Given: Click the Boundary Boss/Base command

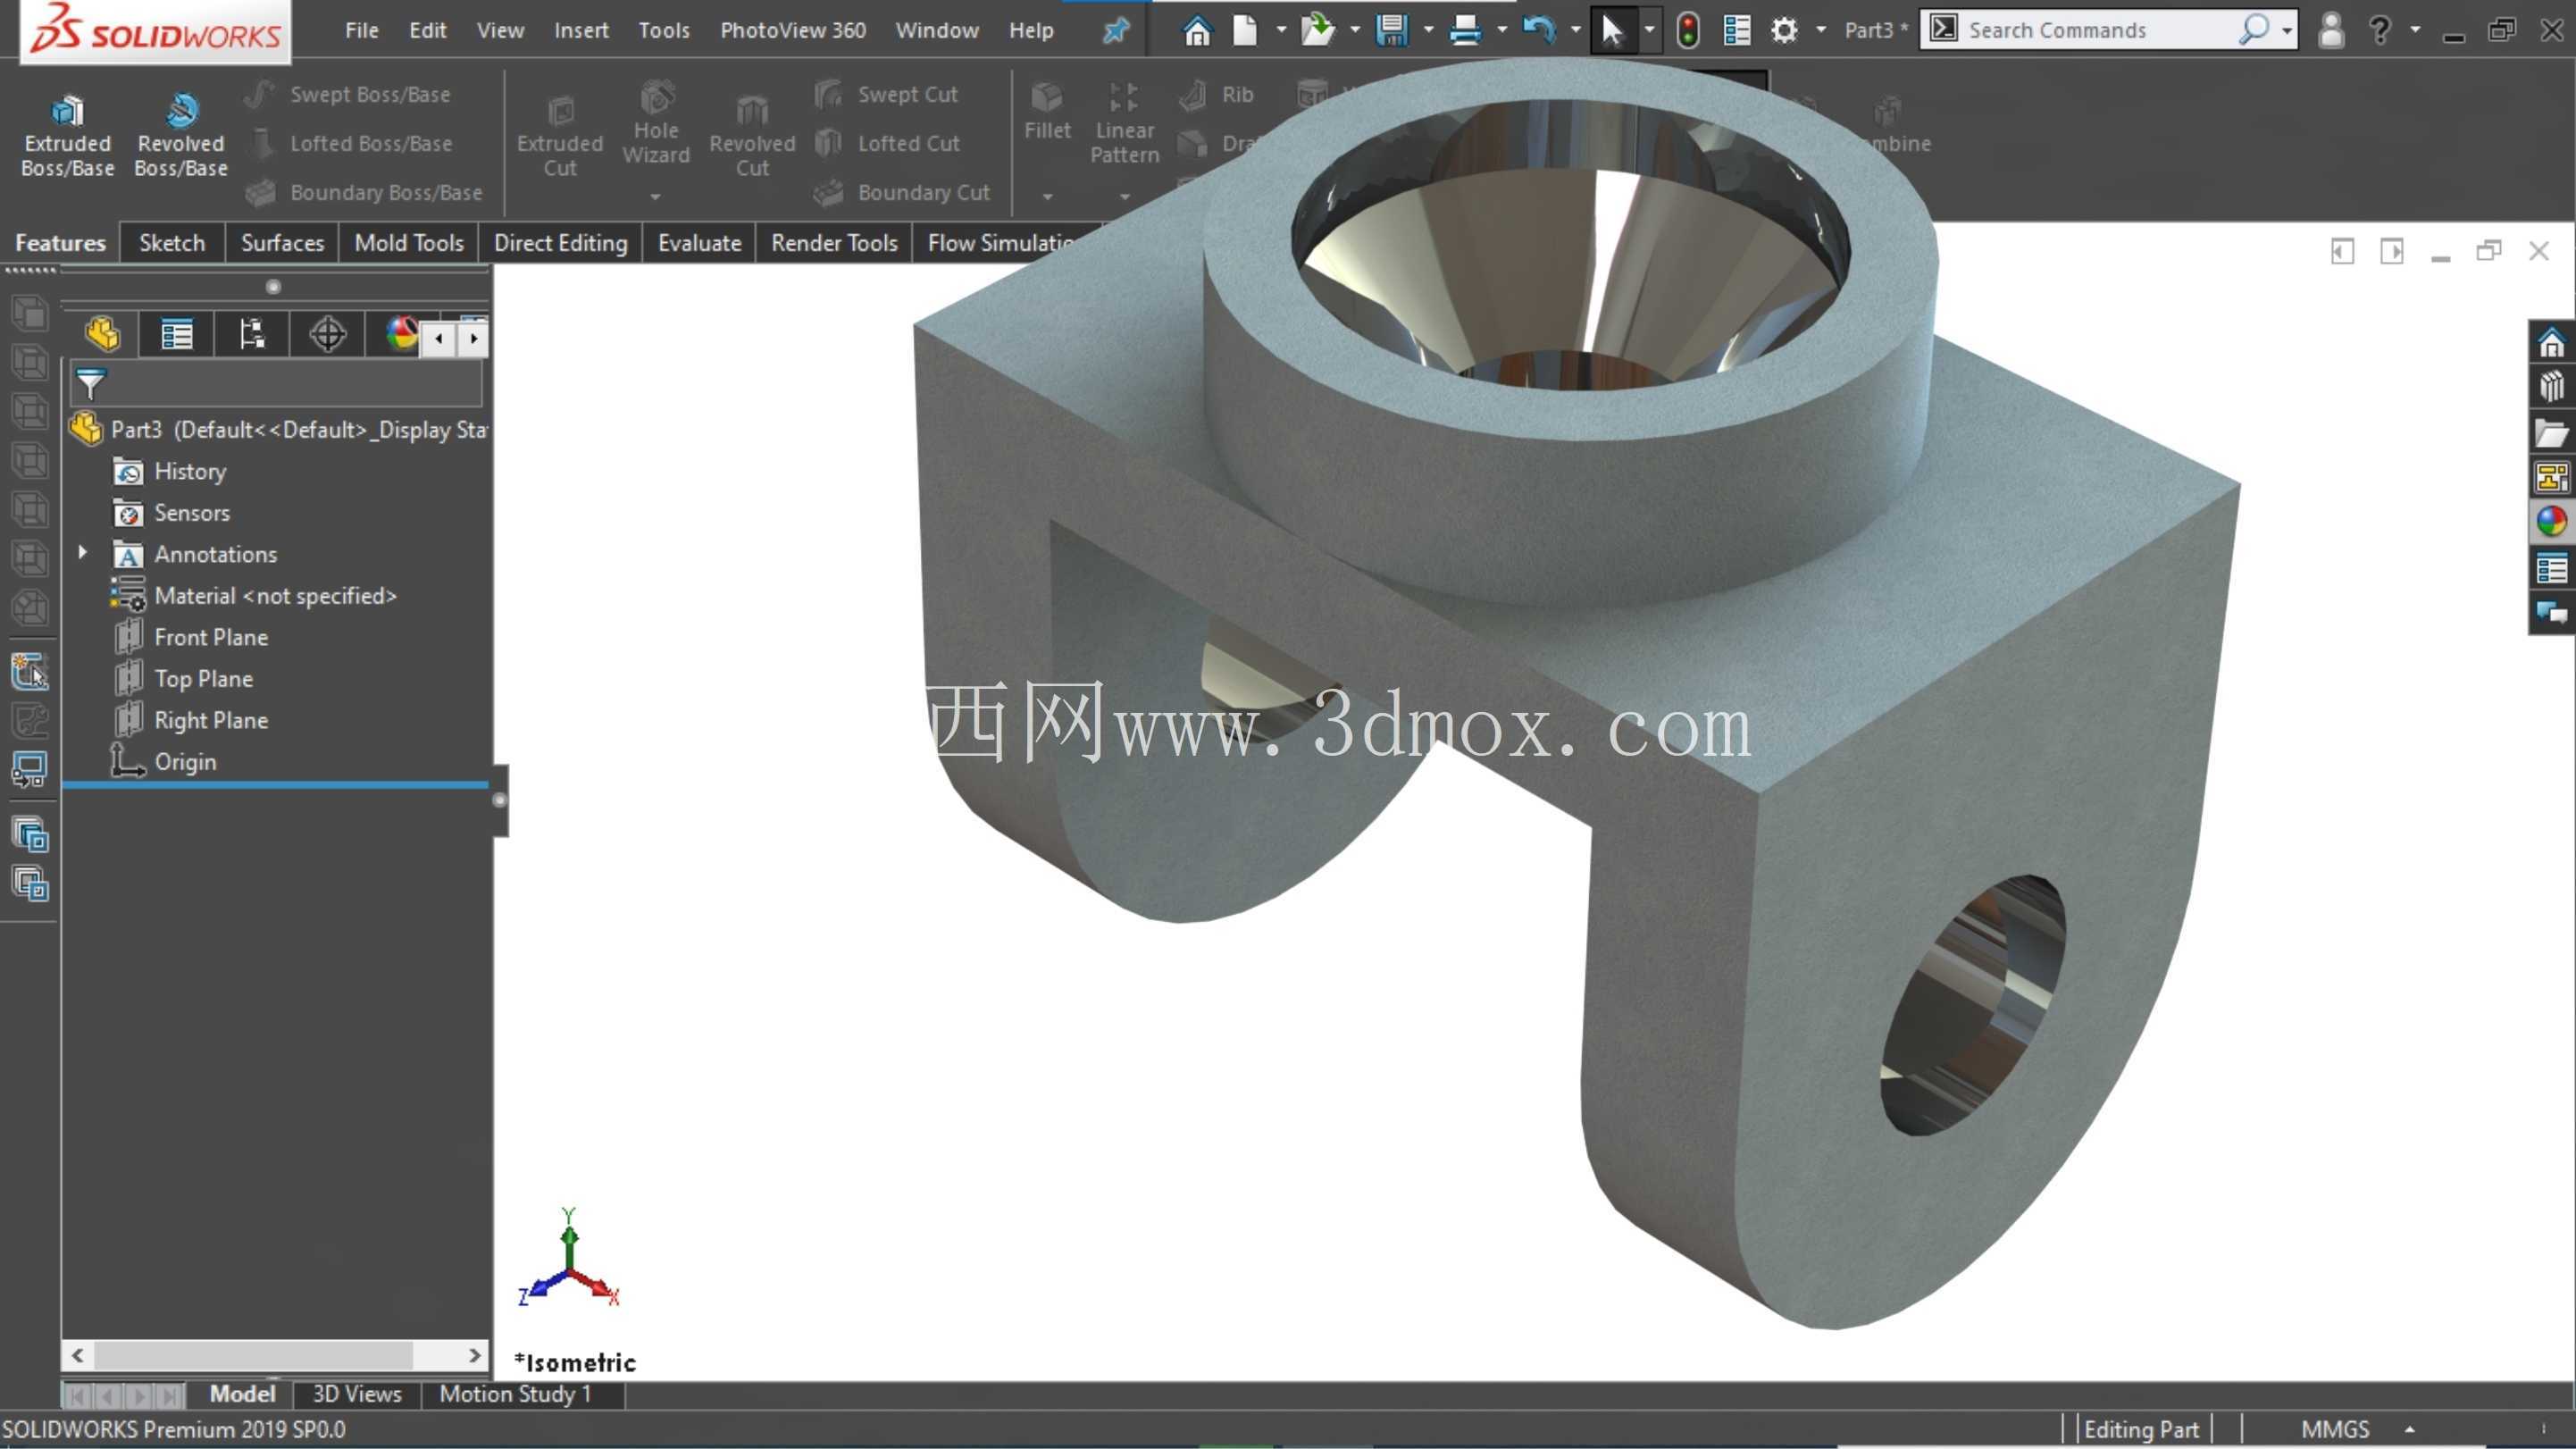Looking at the screenshot, I should pyautogui.click(x=364, y=192).
